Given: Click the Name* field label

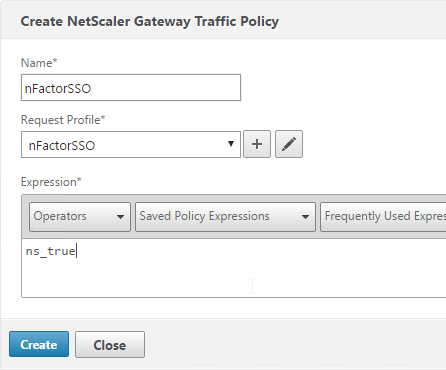Looking at the screenshot, I should [x=39, y=63].
